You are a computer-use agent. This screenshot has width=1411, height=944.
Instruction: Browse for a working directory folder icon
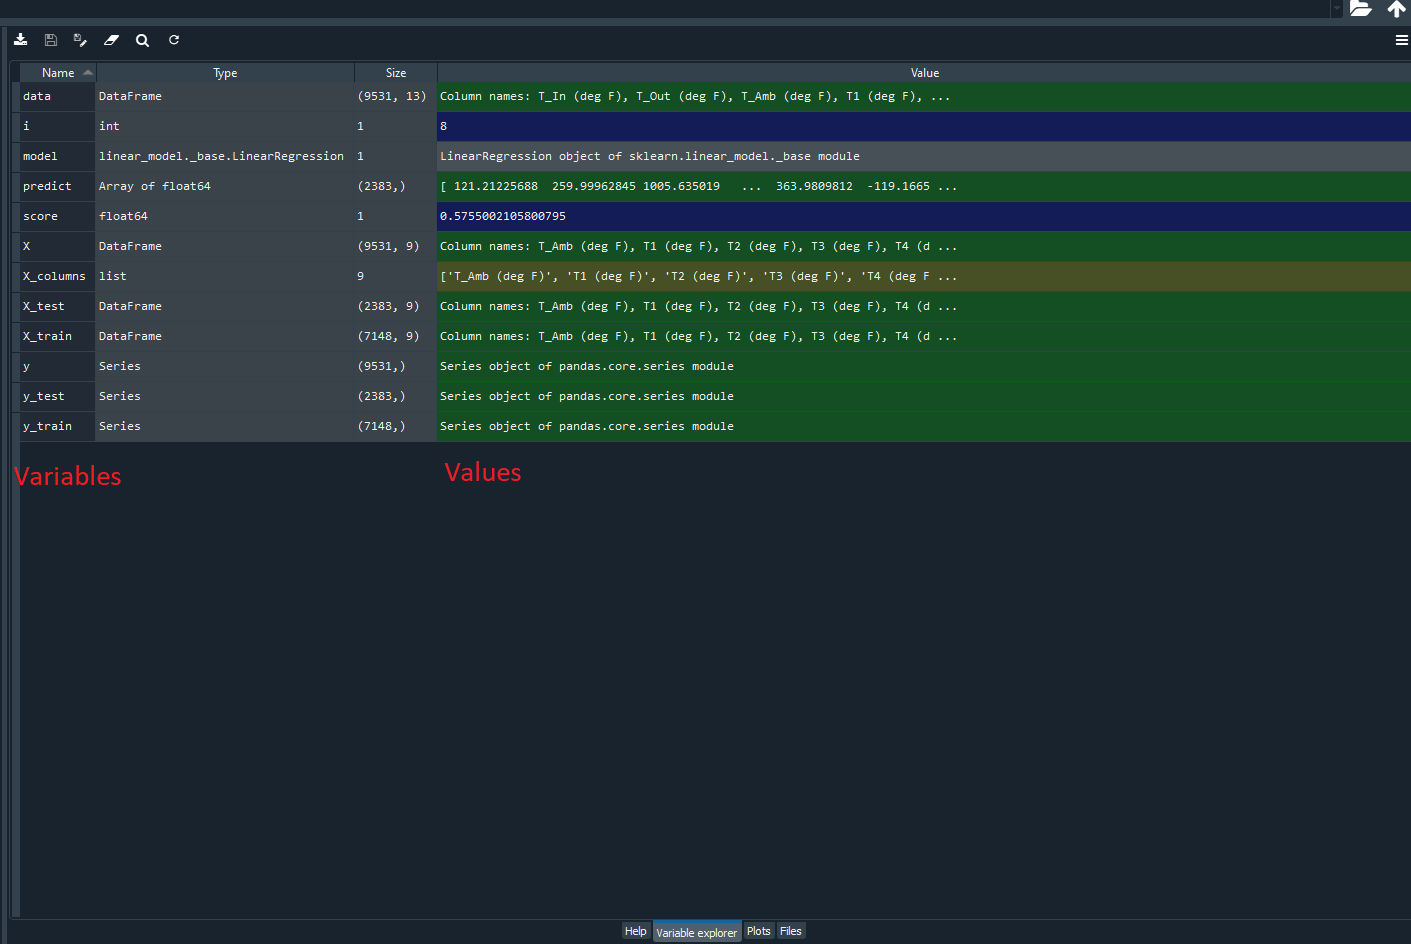click(1361, 9)
